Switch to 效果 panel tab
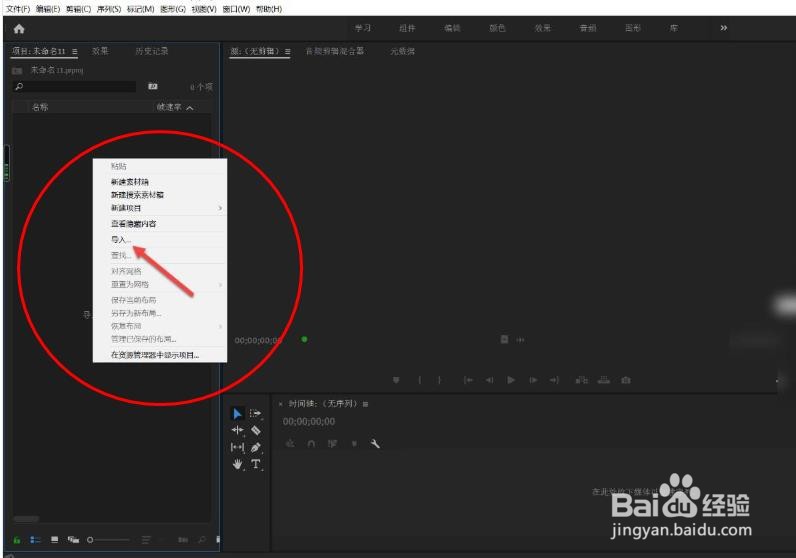Image resolution: width=796 pixels, height=558 pixels. (100, 51)
